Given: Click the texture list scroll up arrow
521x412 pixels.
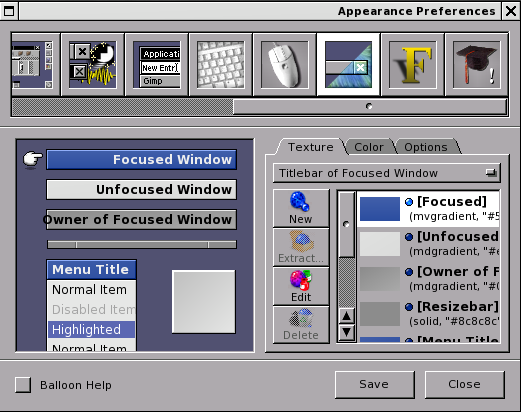Looking at the screenshot, I should 347,316.
